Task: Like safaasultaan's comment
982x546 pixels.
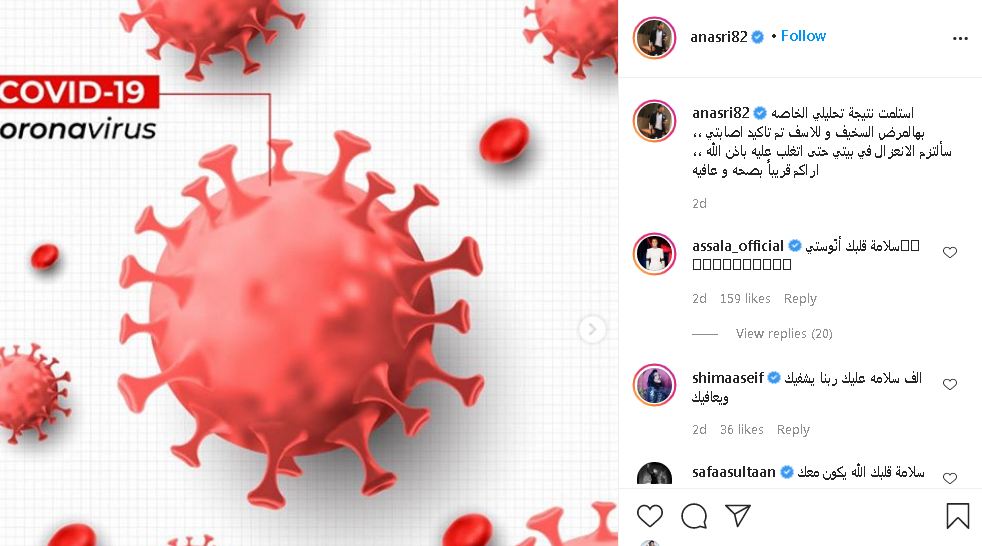Action: 950,478
